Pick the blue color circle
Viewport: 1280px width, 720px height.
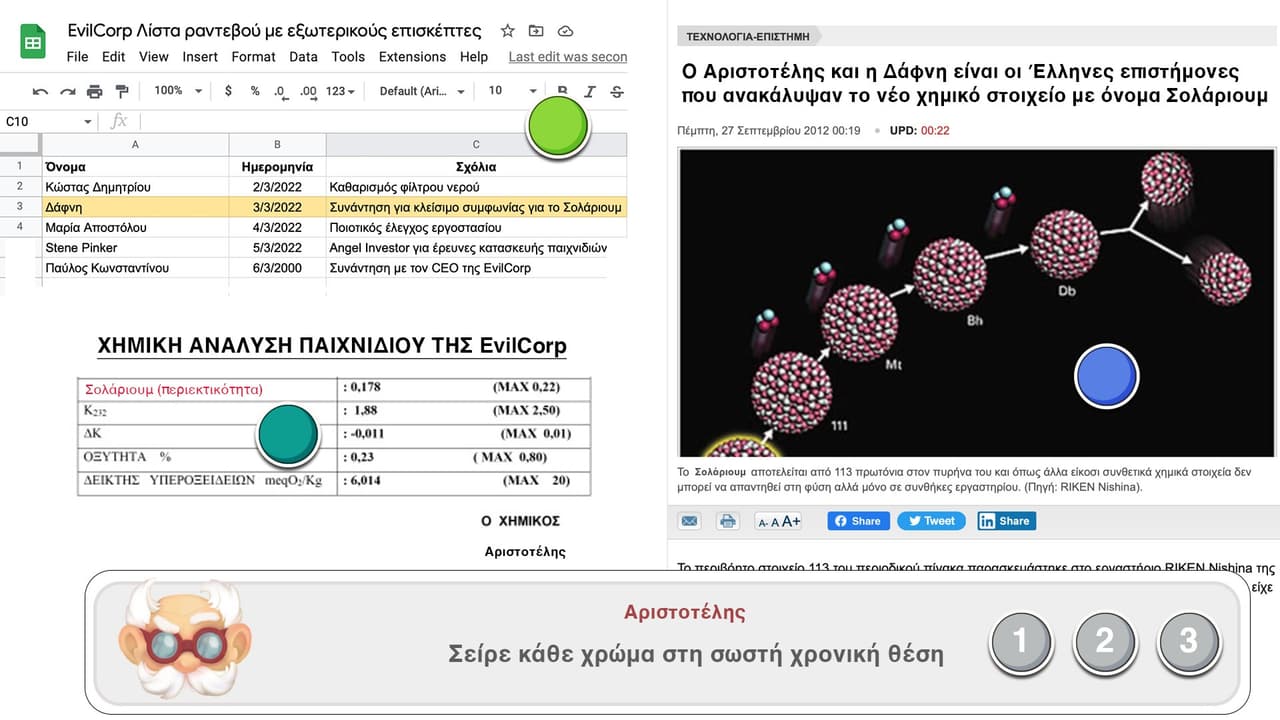click(x=1106, y=376)
